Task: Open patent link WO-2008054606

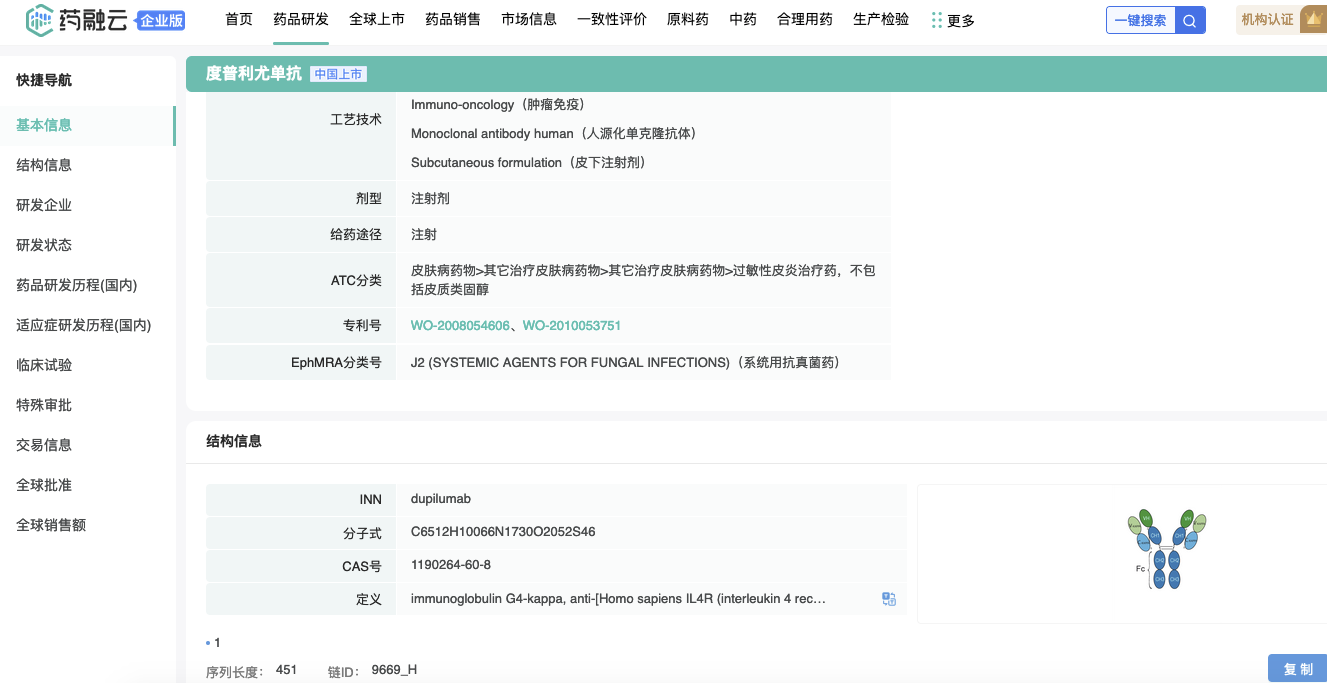Action: [460, 326]
